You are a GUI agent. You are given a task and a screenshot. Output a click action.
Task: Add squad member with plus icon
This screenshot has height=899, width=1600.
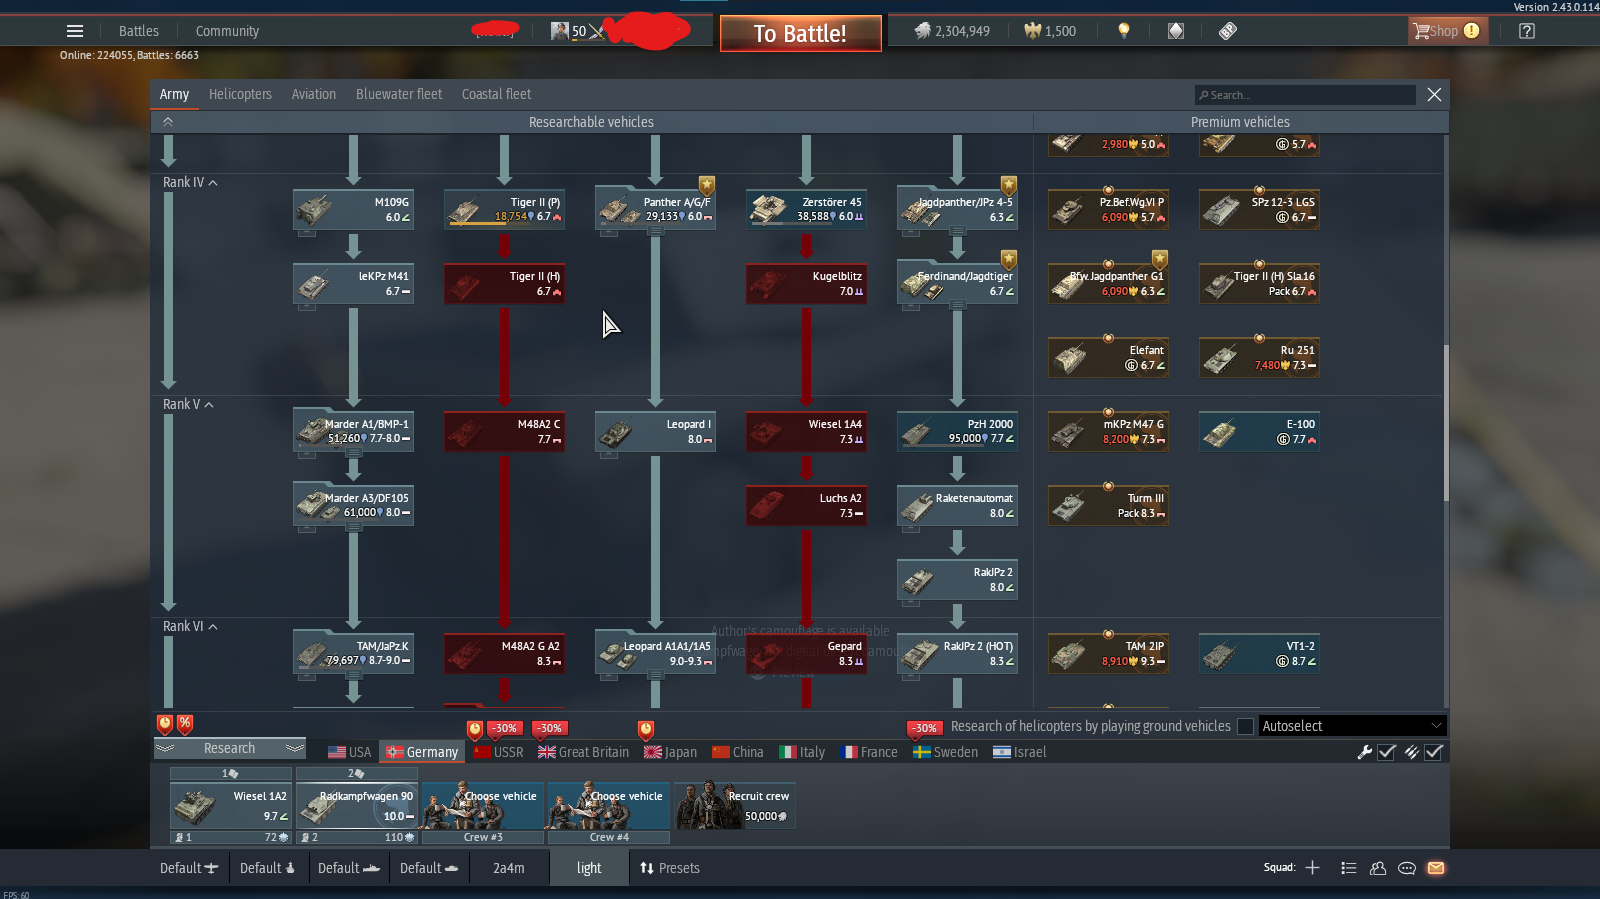(1312, 868)
